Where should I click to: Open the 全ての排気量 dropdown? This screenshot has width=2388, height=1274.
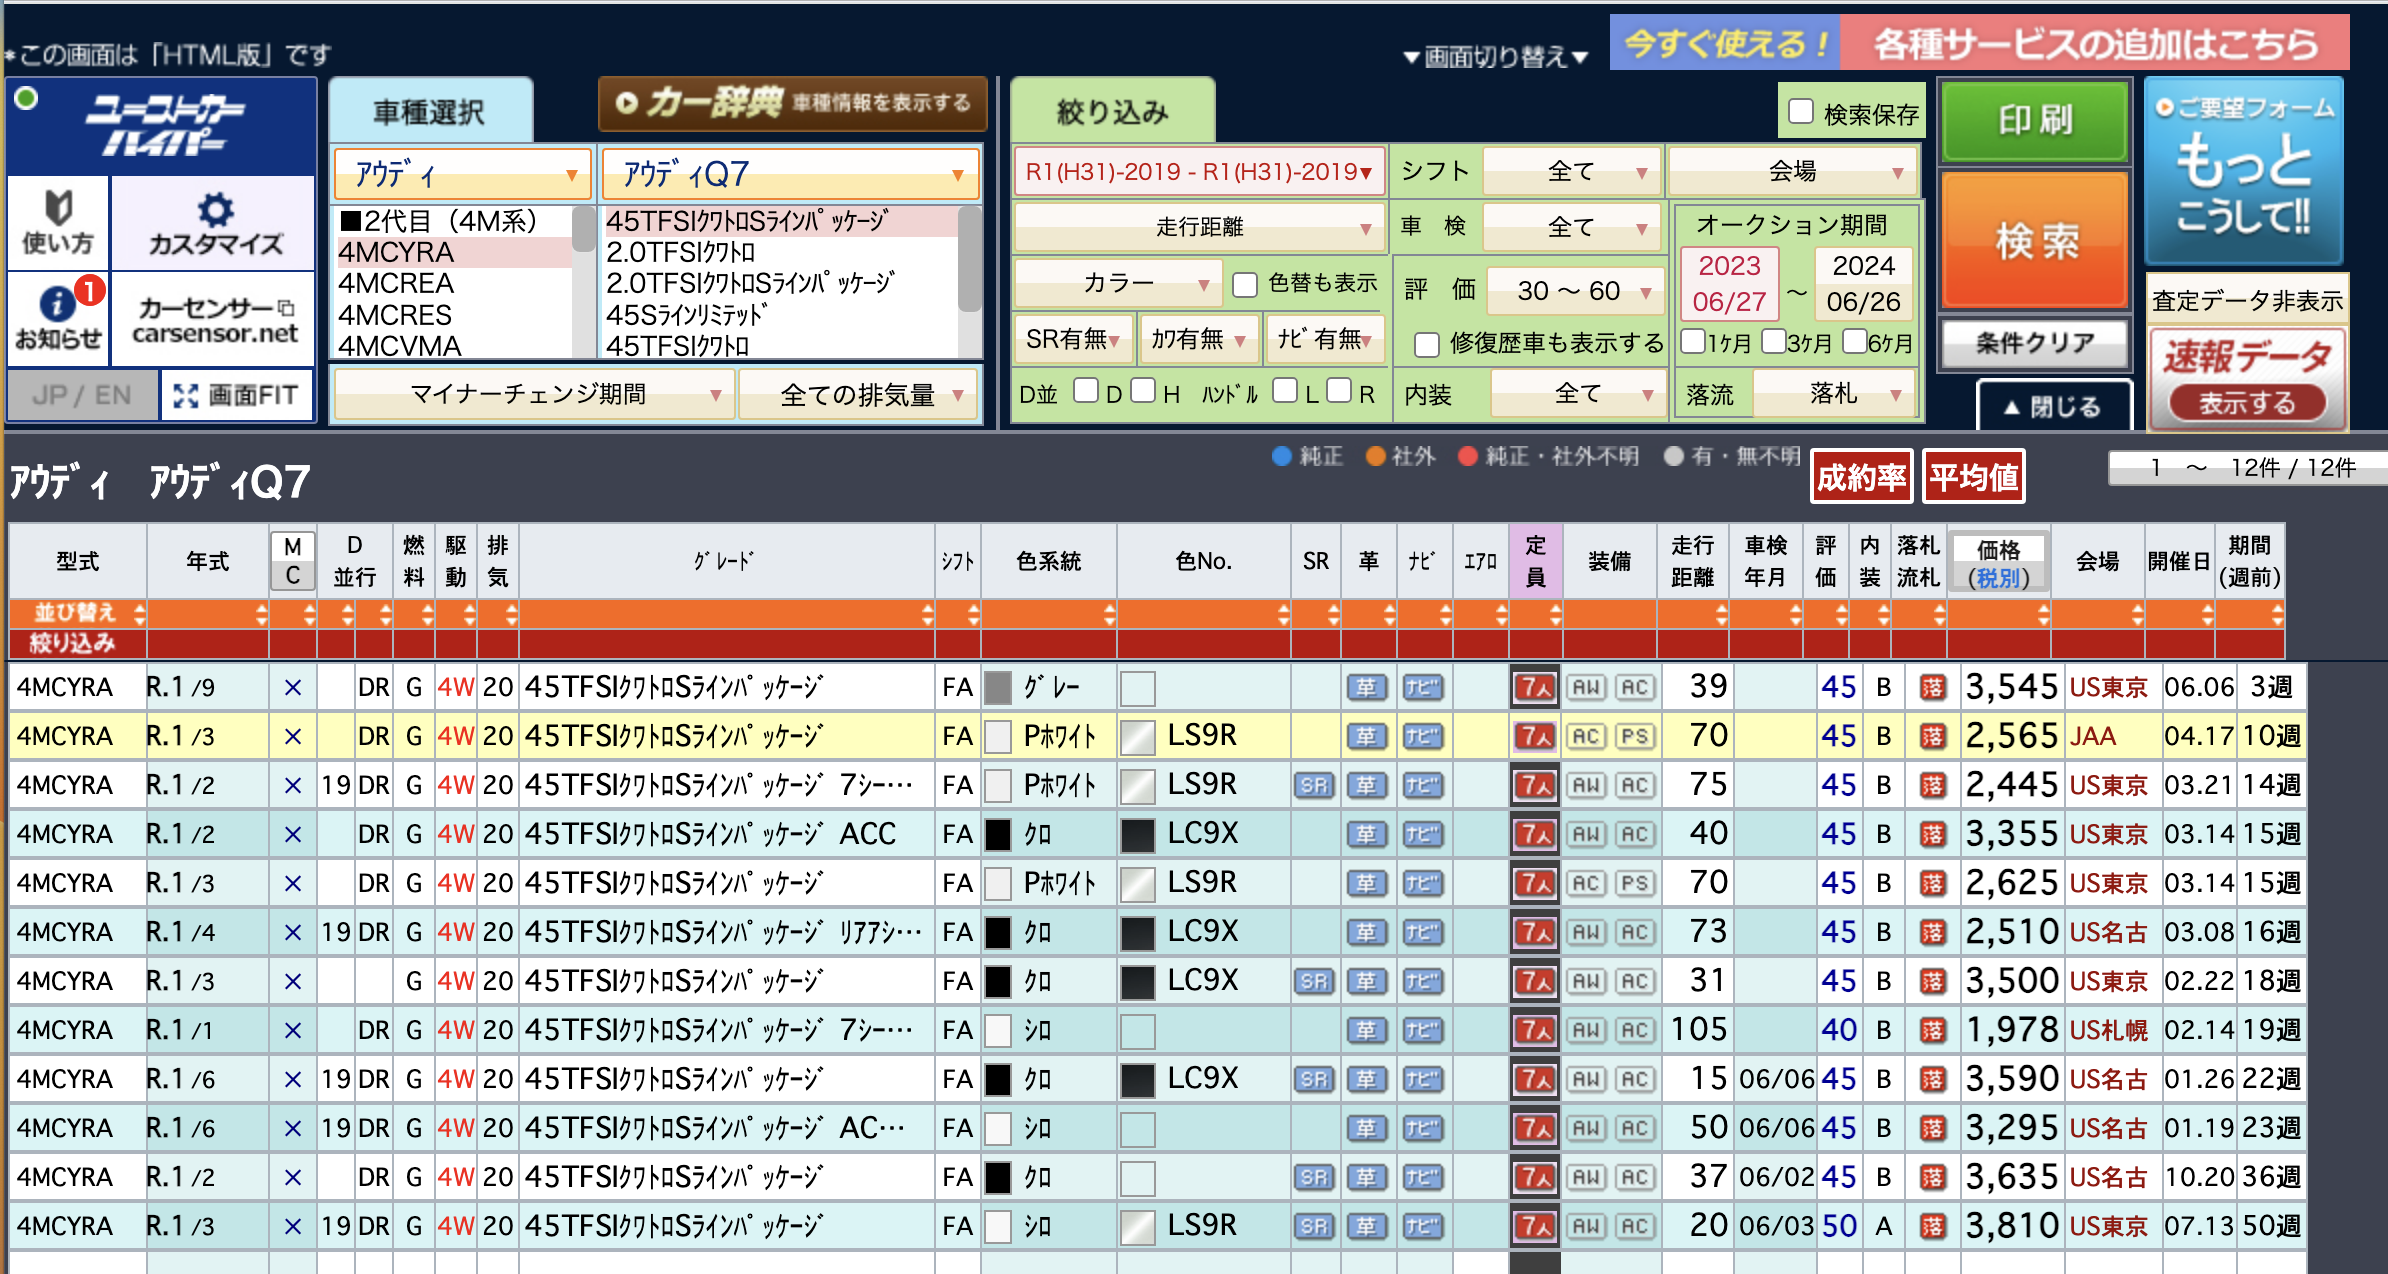[860, 395]
